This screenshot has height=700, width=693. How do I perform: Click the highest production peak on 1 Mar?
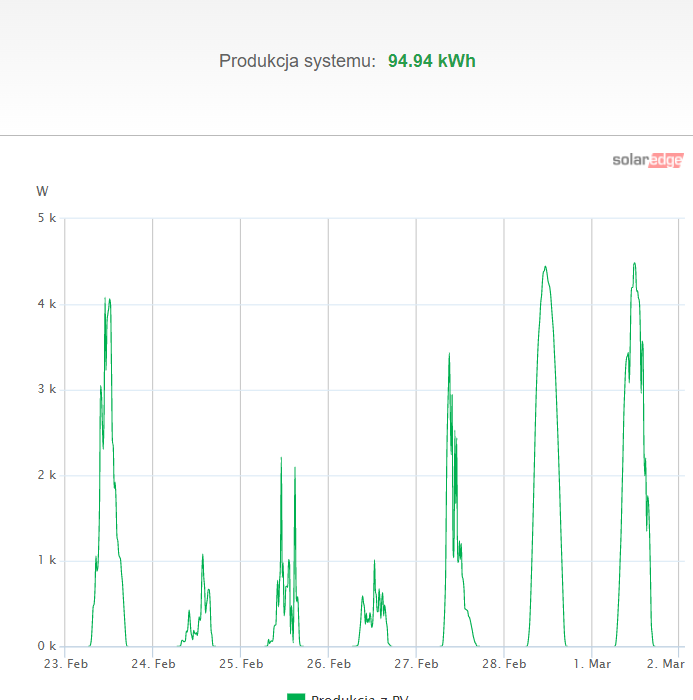pyautogui.click(x=634, y=264)
